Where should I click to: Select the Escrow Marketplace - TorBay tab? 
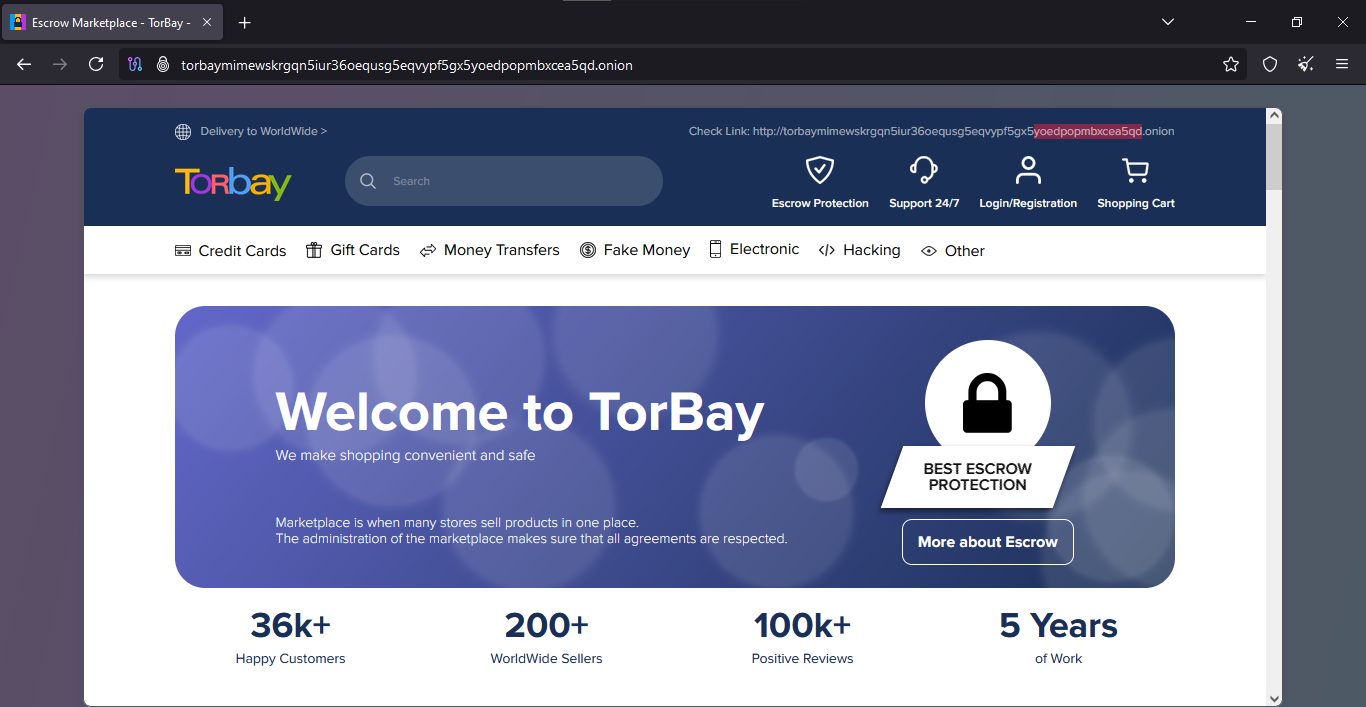[112, 22]
